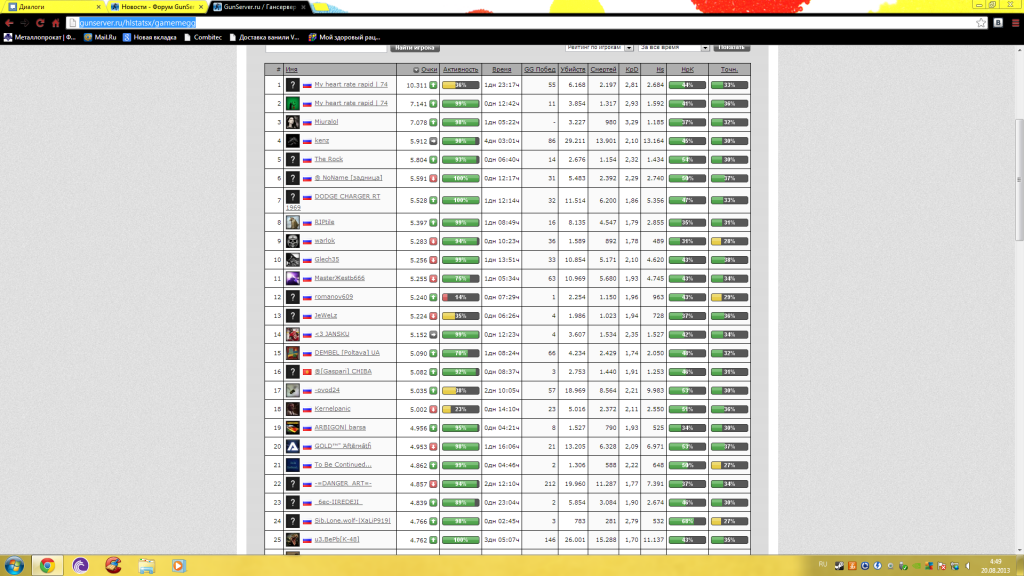Open the browser home page icon
This screenshot has width=1024, height=576.
[x=57, y=21]
